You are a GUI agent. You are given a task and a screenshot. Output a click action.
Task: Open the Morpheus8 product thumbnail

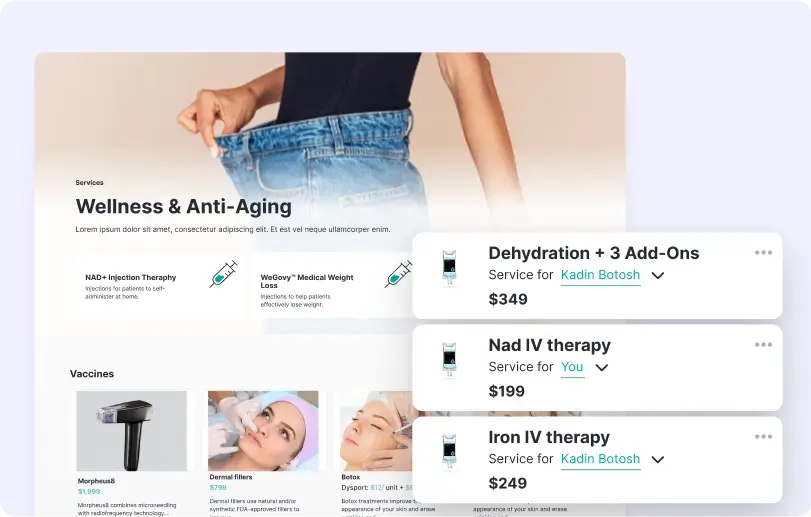coord(131,431)
